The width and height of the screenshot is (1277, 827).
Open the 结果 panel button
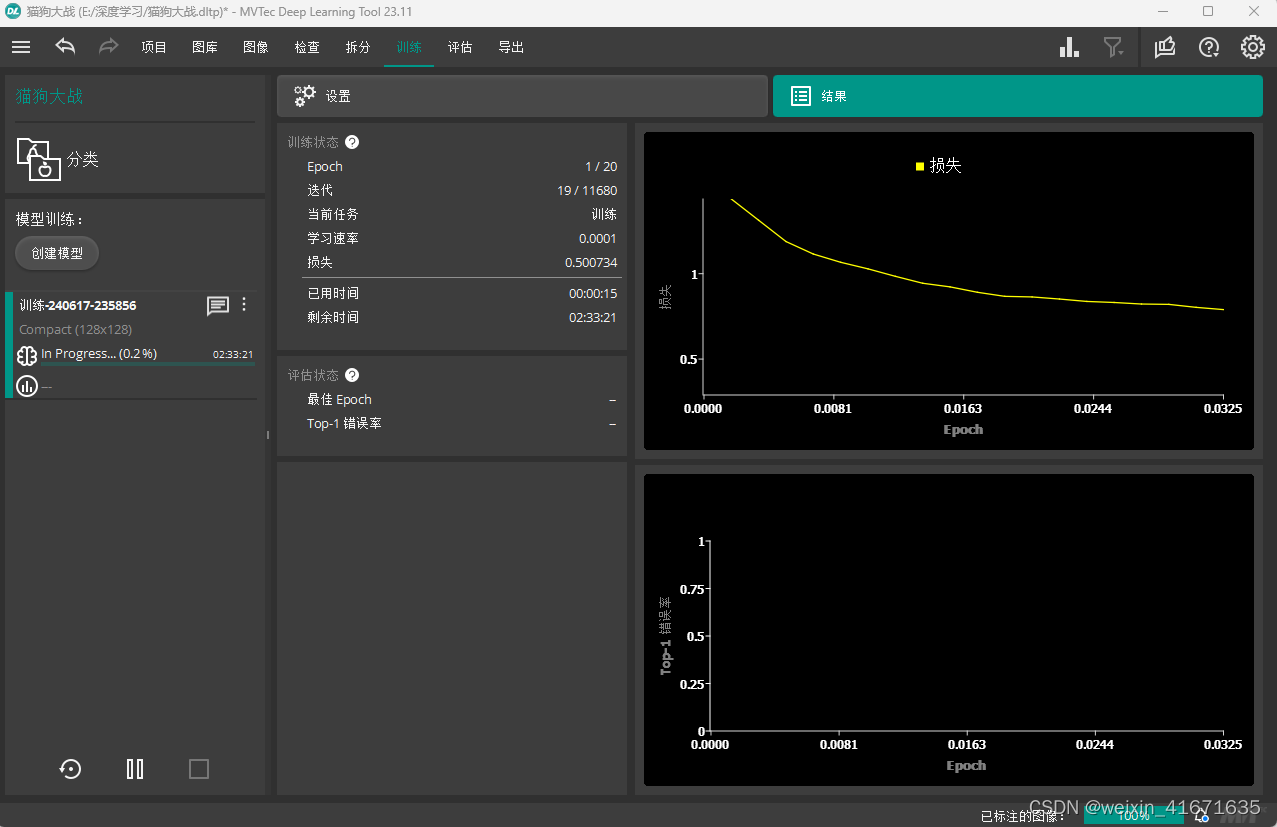point(1018,96)
